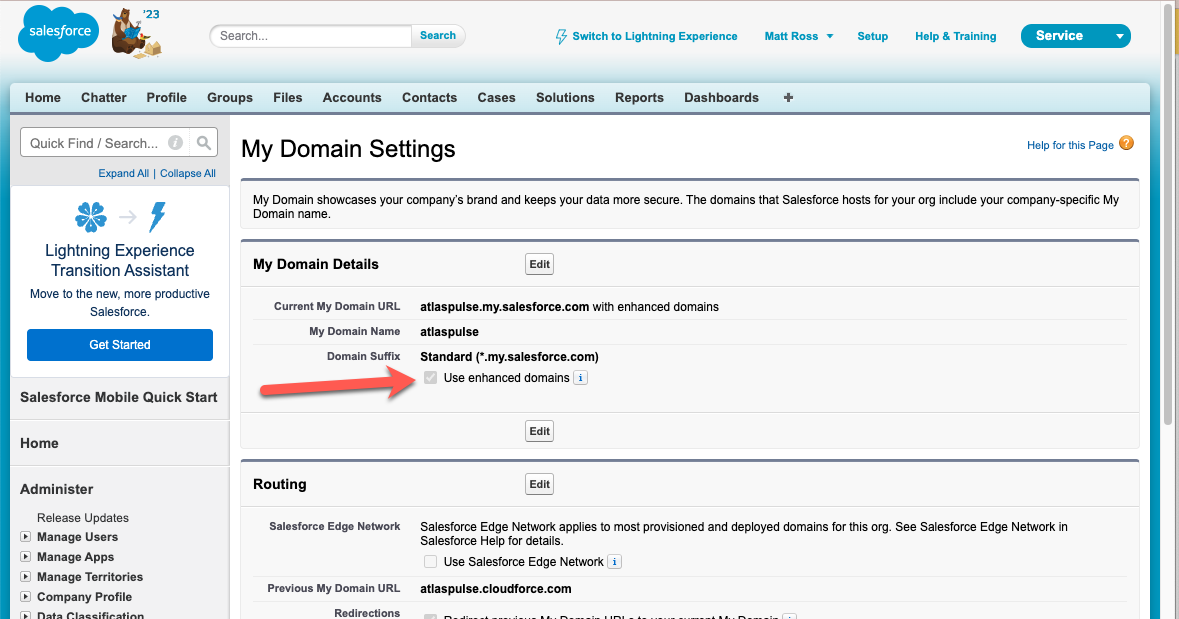Open the Service app dropdown arrow
The width and height of the screenshot is (1179, 619).
coord(1119,36)
